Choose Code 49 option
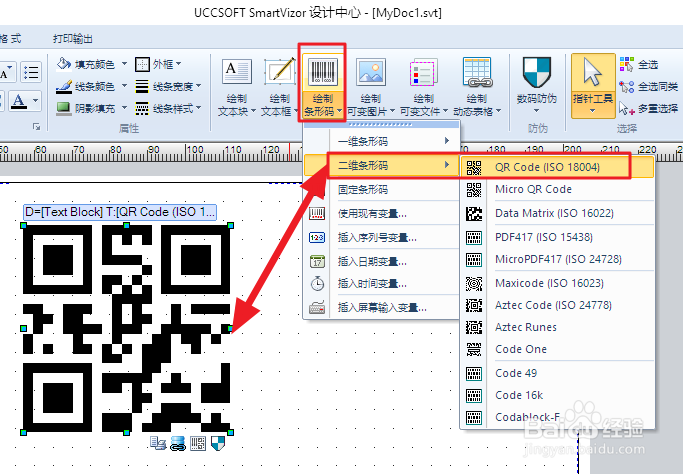This screenshot has width=683, height=474. [x=558, y=373]
